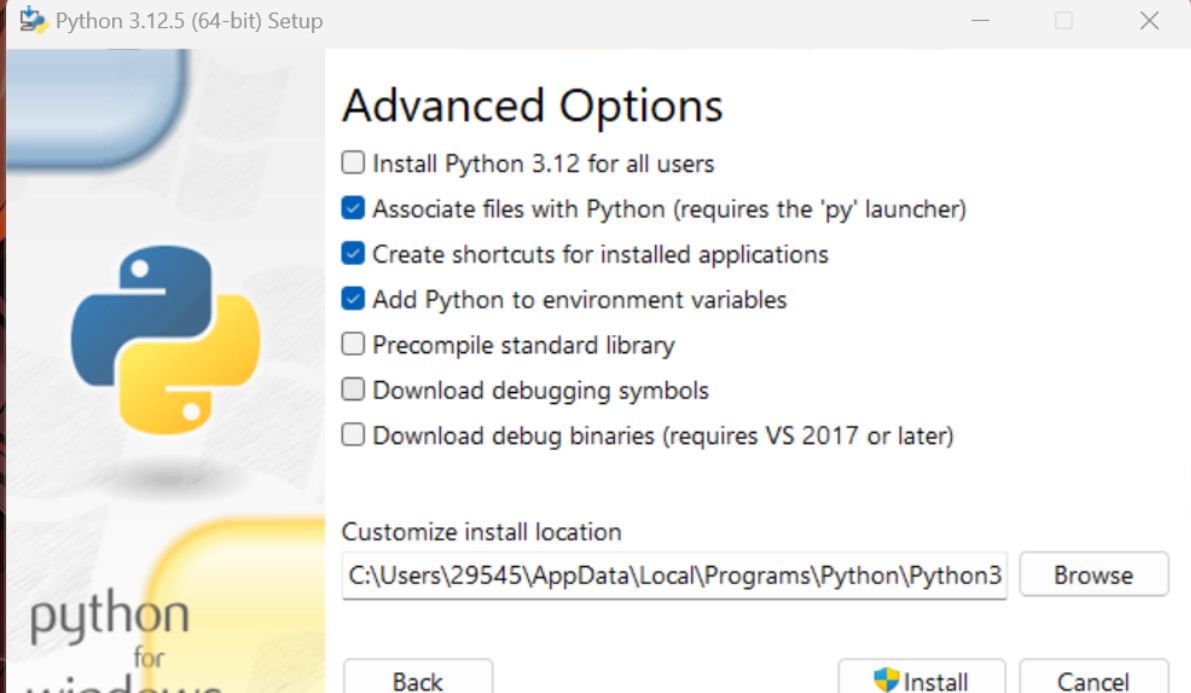The image size is (1191, 693).
Task: Click the greyed-out maximize window button
Action: click(1064, 21)
